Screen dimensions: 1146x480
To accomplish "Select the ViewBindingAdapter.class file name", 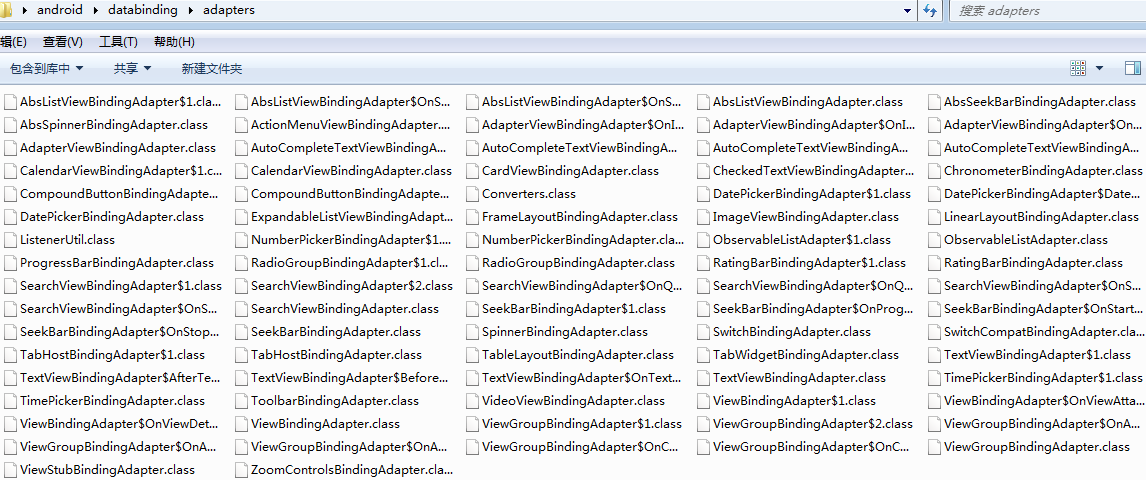I will (x=325, y=424).
